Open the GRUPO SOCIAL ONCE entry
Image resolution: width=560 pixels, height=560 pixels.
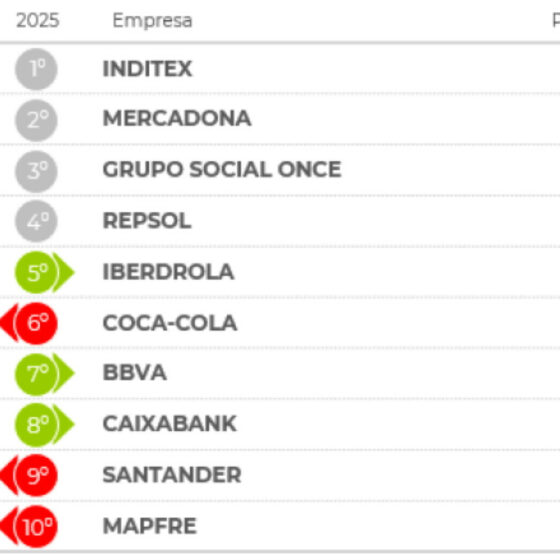tap(222, 169)
